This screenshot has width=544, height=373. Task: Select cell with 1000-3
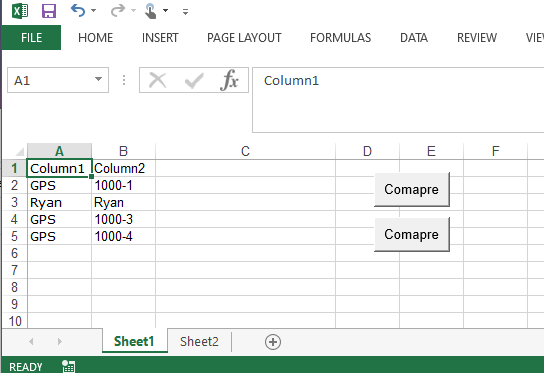coord(124,219)
